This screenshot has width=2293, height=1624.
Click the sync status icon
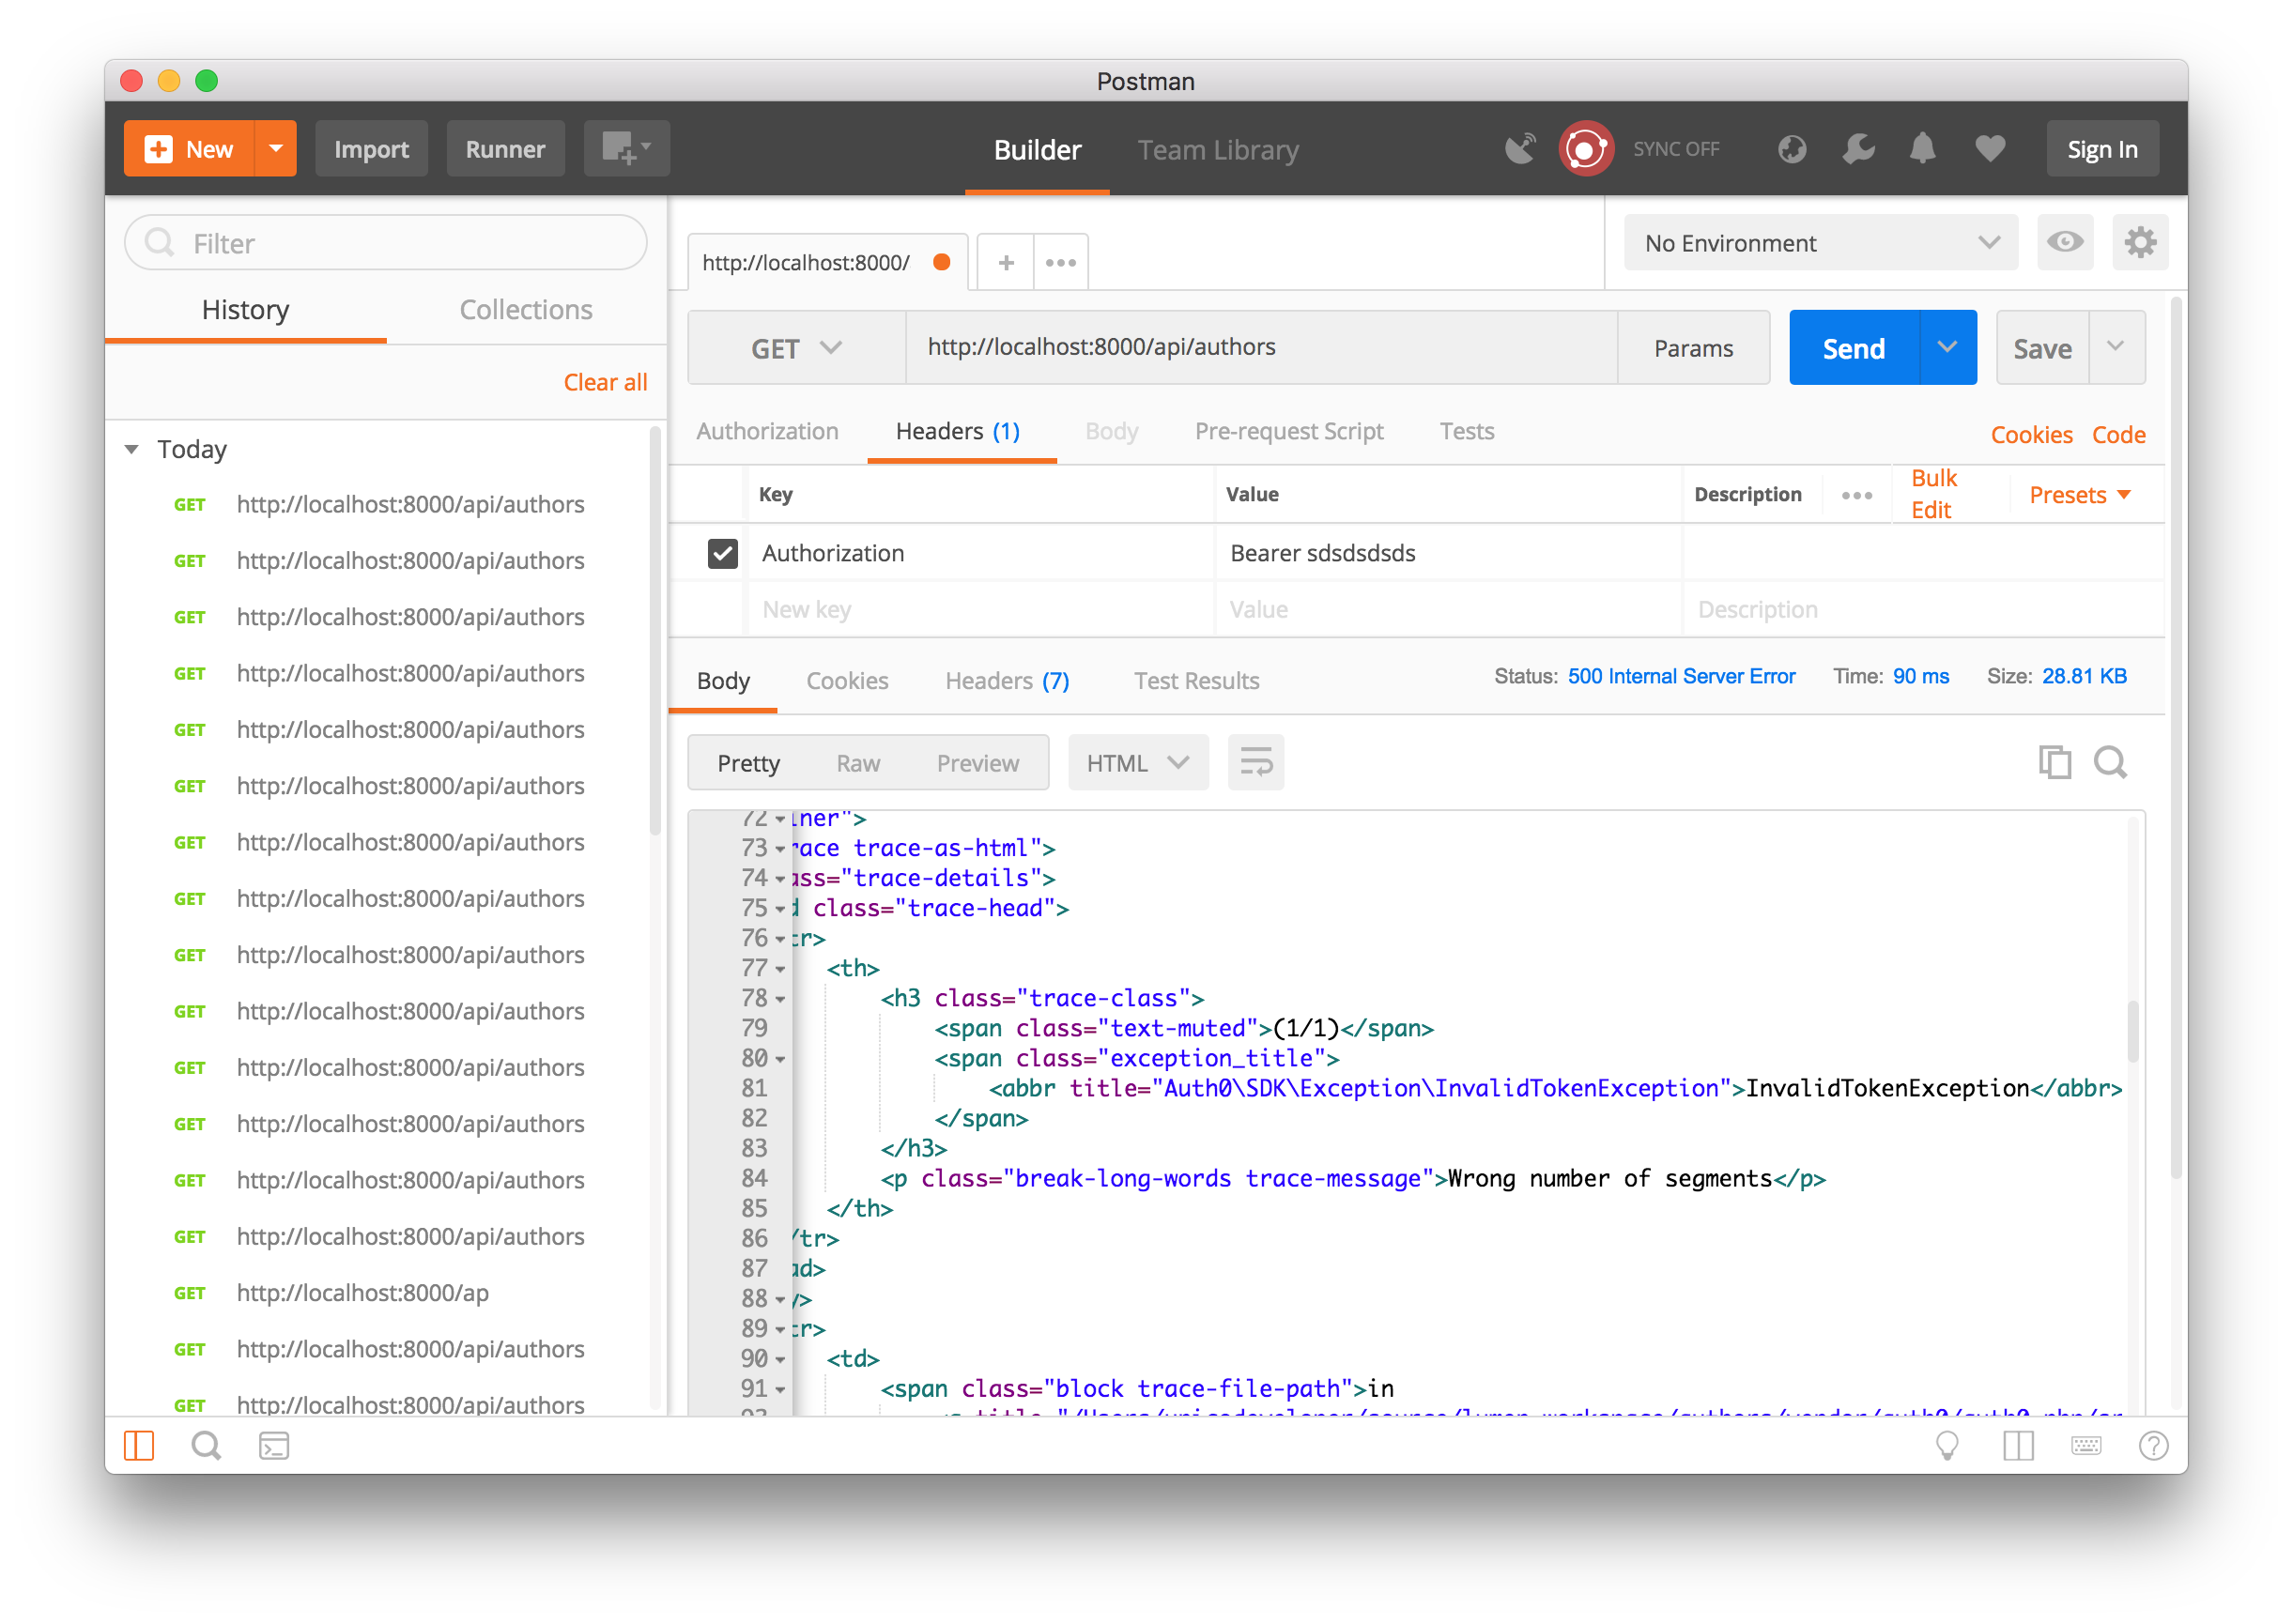(x=1585, y=149)
